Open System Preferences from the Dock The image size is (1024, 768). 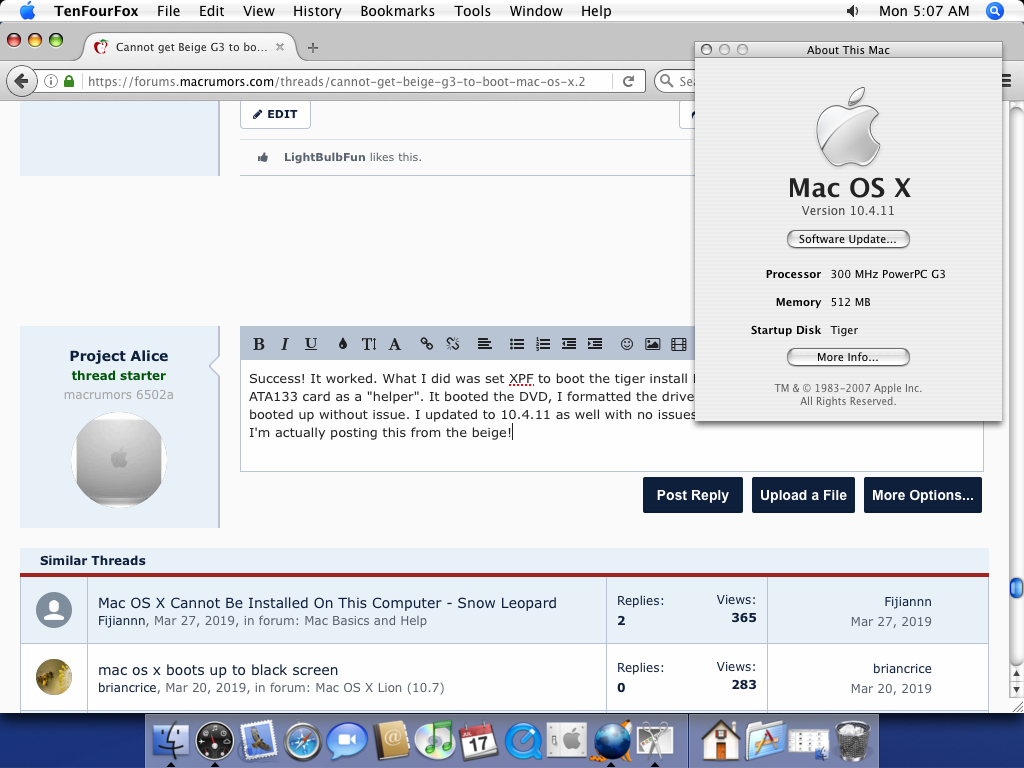(567, 741)
